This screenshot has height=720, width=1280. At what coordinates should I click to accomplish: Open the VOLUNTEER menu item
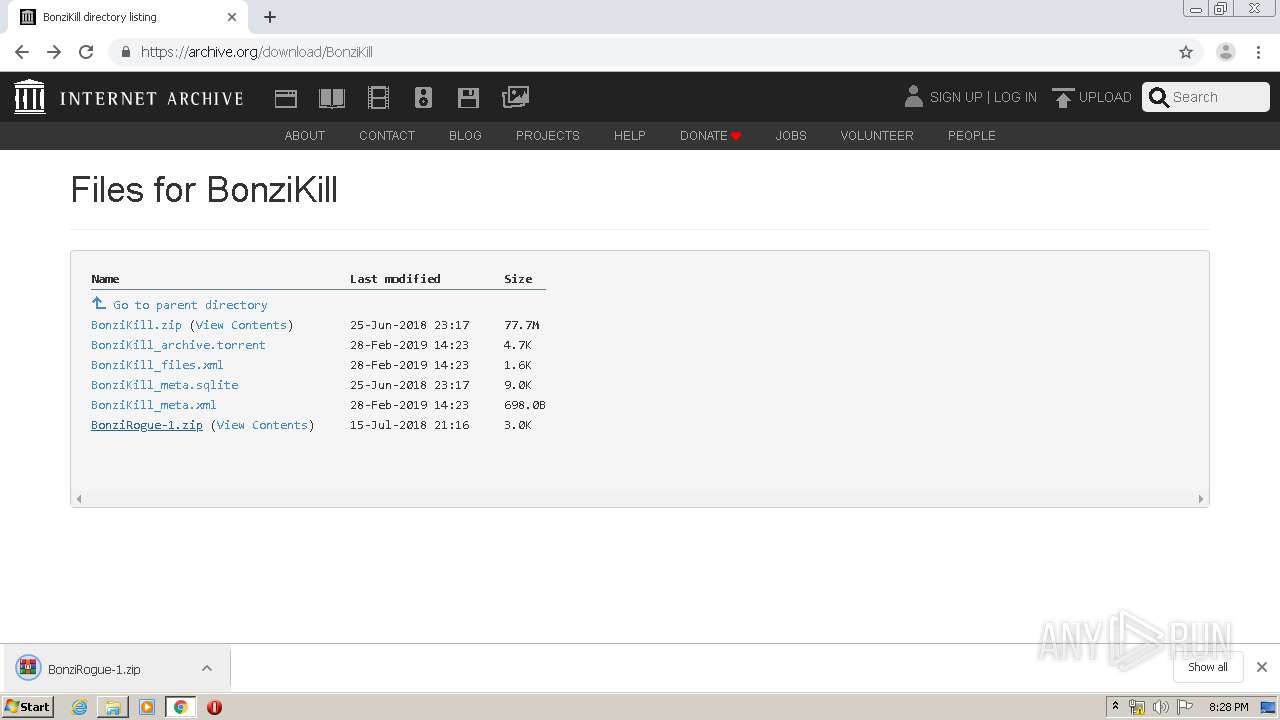877,135
